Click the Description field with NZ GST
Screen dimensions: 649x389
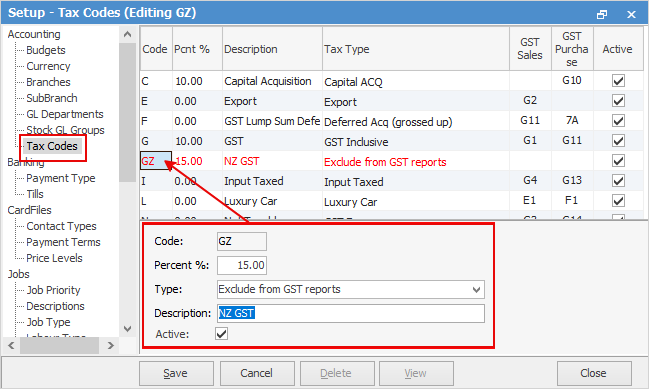[x=351, y=313]
